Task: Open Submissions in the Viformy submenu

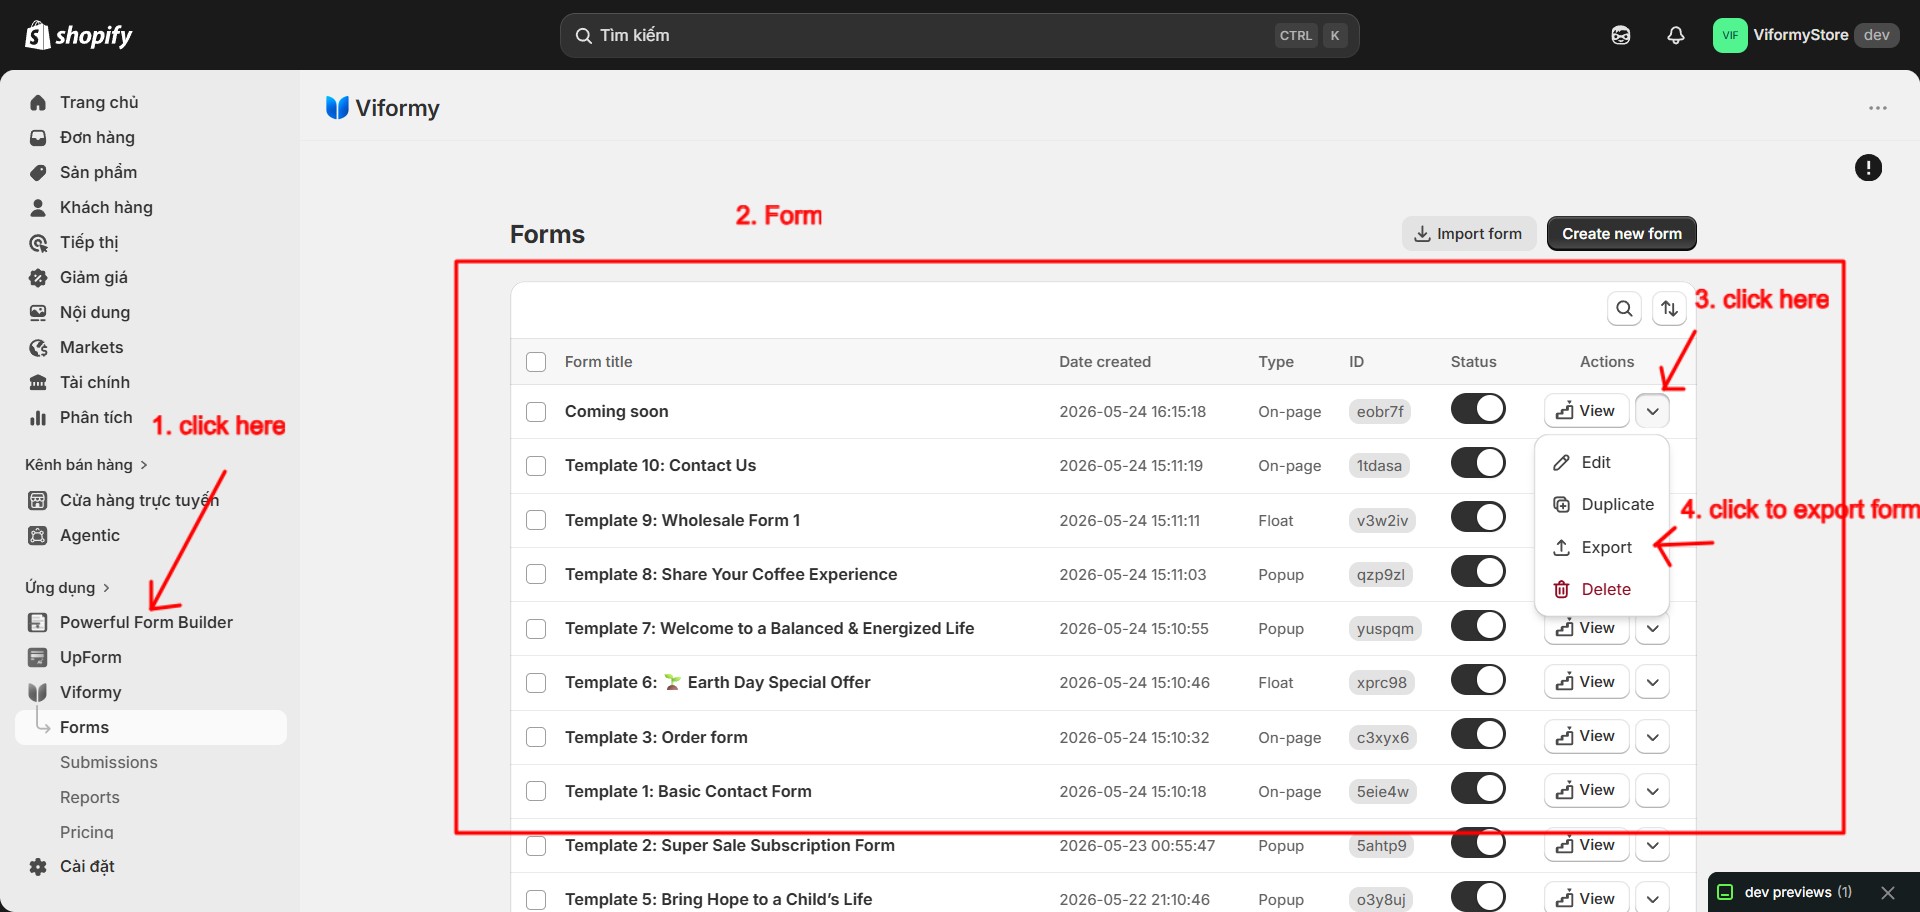Action: 109,762
